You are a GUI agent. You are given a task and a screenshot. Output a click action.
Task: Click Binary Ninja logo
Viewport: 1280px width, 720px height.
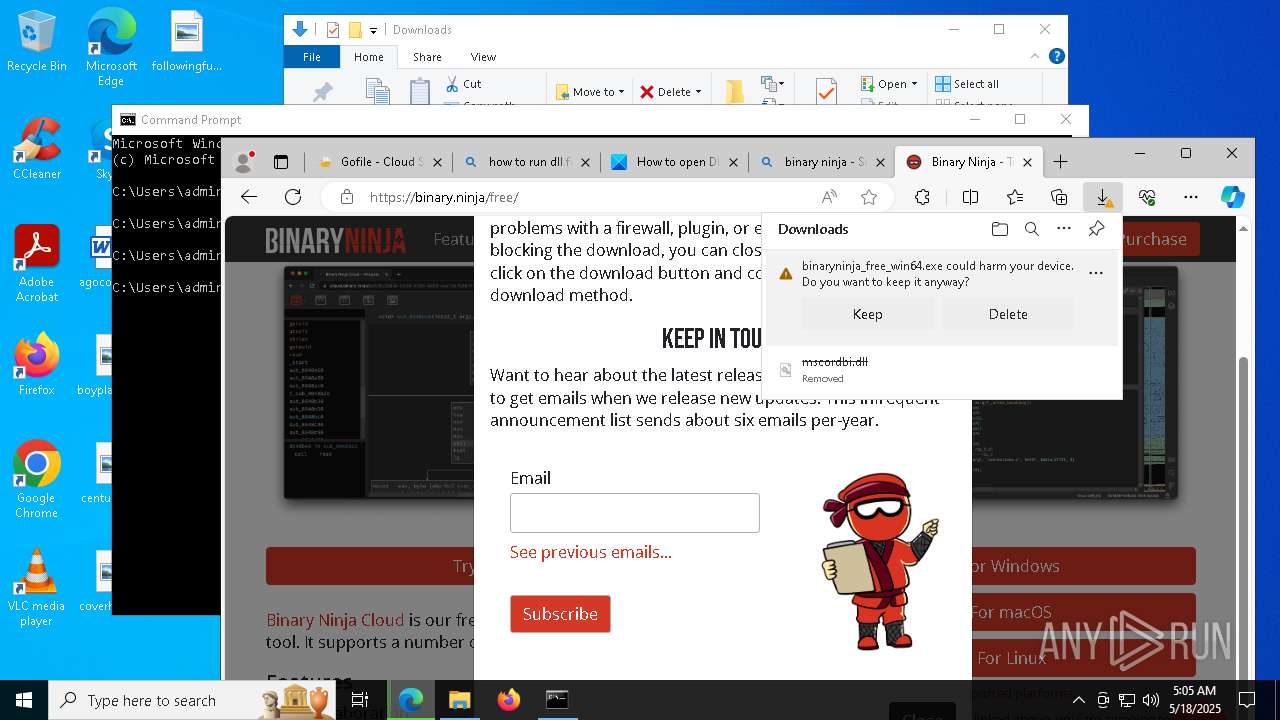[x=335, y=240]
